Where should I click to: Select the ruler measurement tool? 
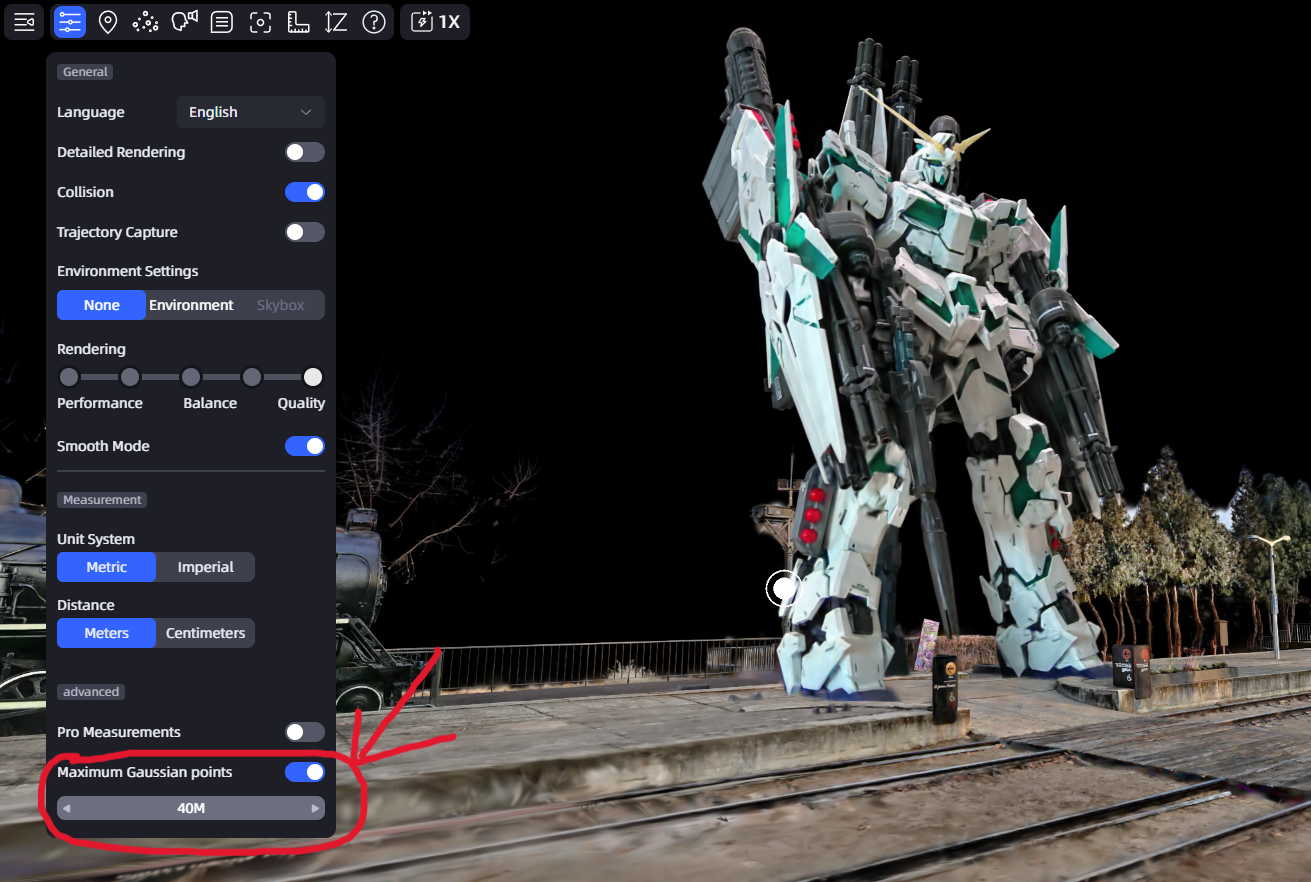[298, 21]
